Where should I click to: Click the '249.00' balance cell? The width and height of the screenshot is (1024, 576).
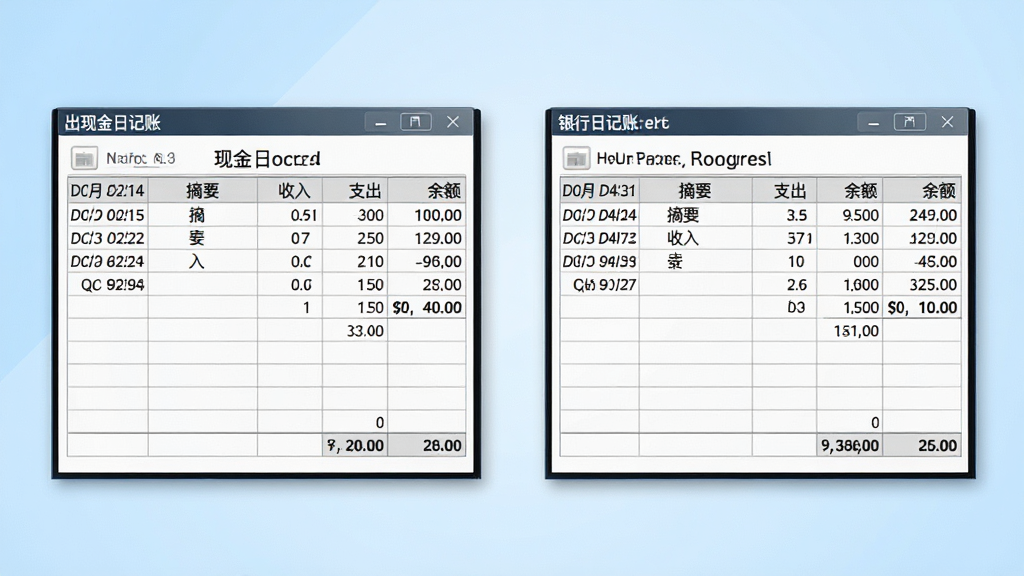922,215
